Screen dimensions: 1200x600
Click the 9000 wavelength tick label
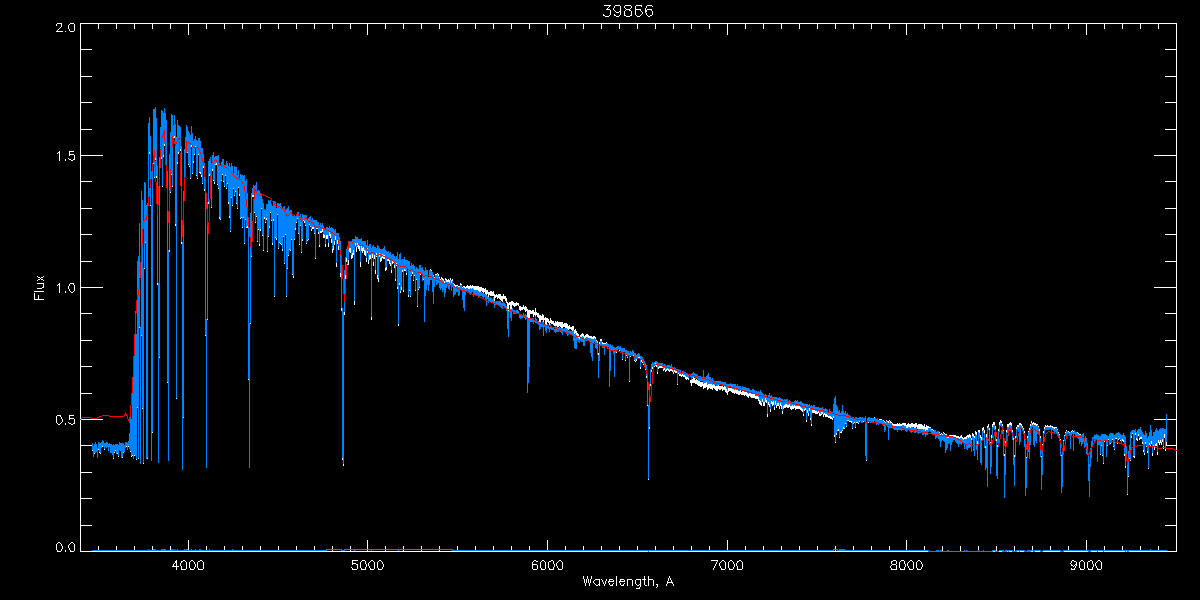[1086, 565]
